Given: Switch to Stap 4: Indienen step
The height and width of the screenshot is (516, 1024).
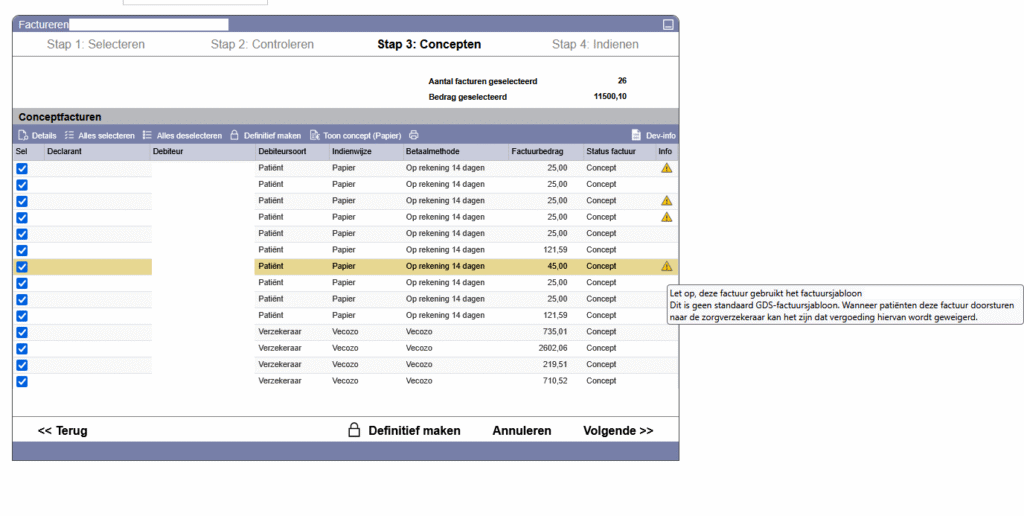Looking at the screenshot, I should (595, 44).
